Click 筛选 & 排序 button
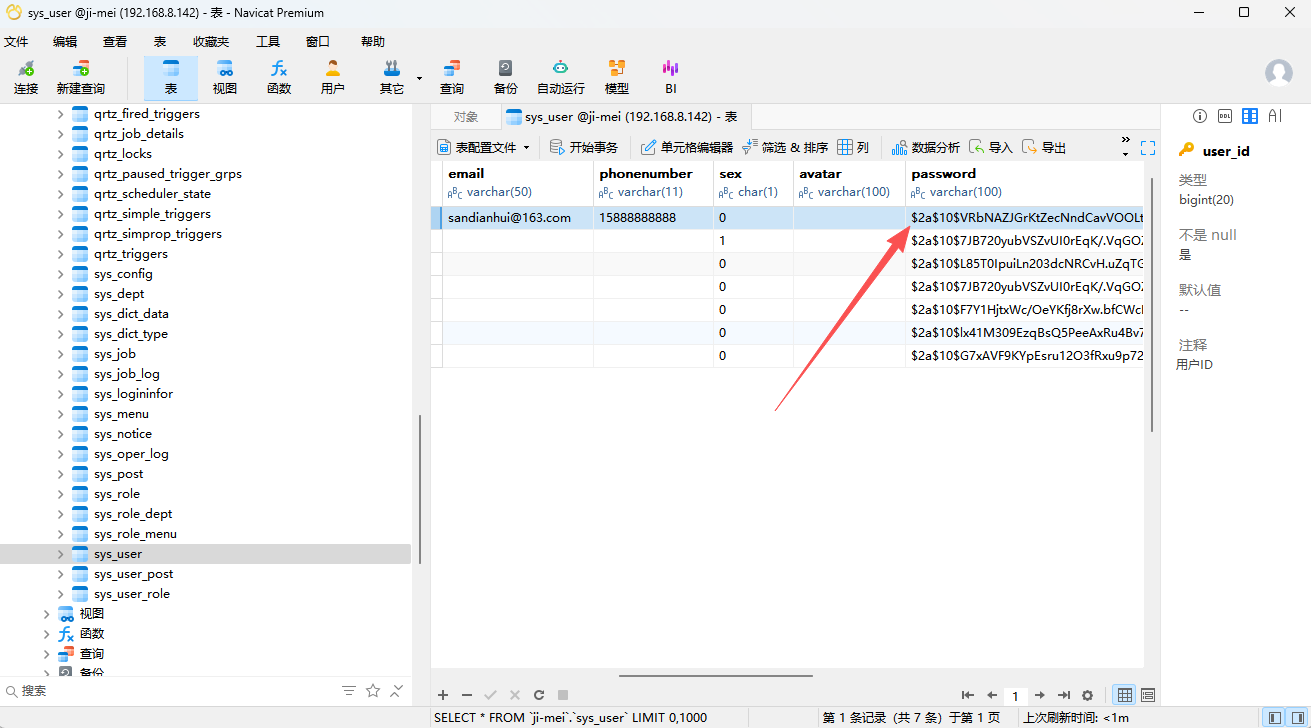The height and width of the screenshot is (728, 1311). click(785, 147)
